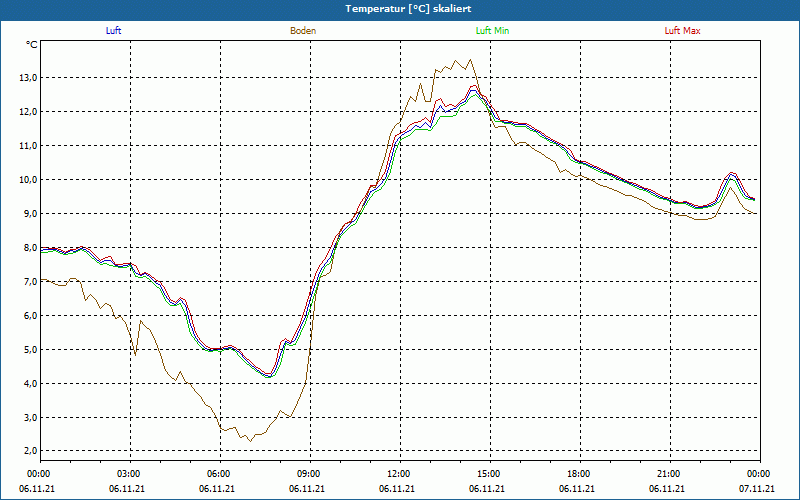Click the 3,0 y-axis value
Viewport: 800px width, 500px height.
pos(30,417)
